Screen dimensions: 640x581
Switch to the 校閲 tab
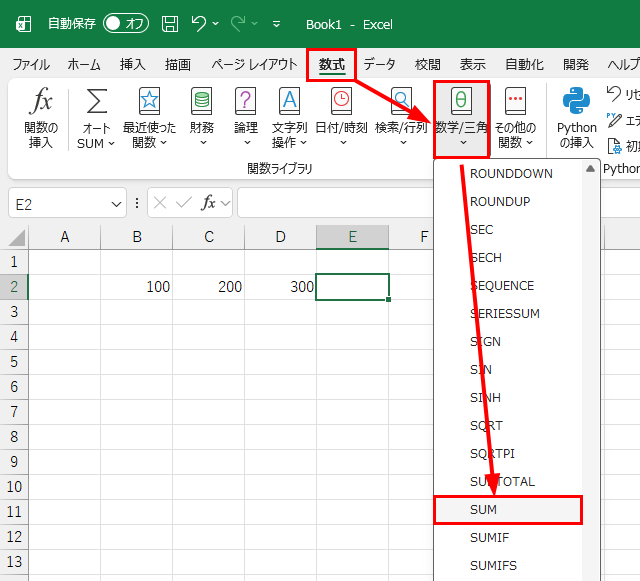pyautogui.click(x=427, y=65)
